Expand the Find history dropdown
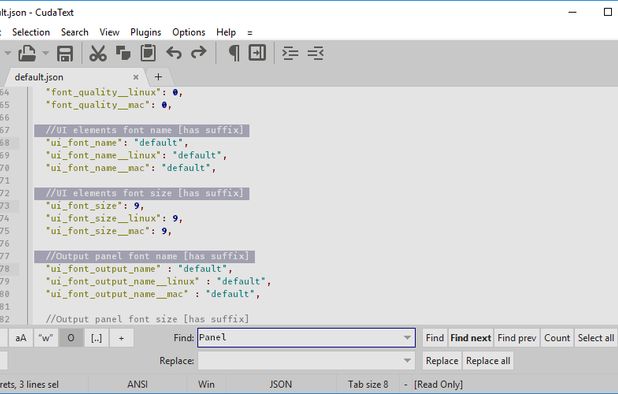Viewport: 618px width, 394px height. [407, 338]
